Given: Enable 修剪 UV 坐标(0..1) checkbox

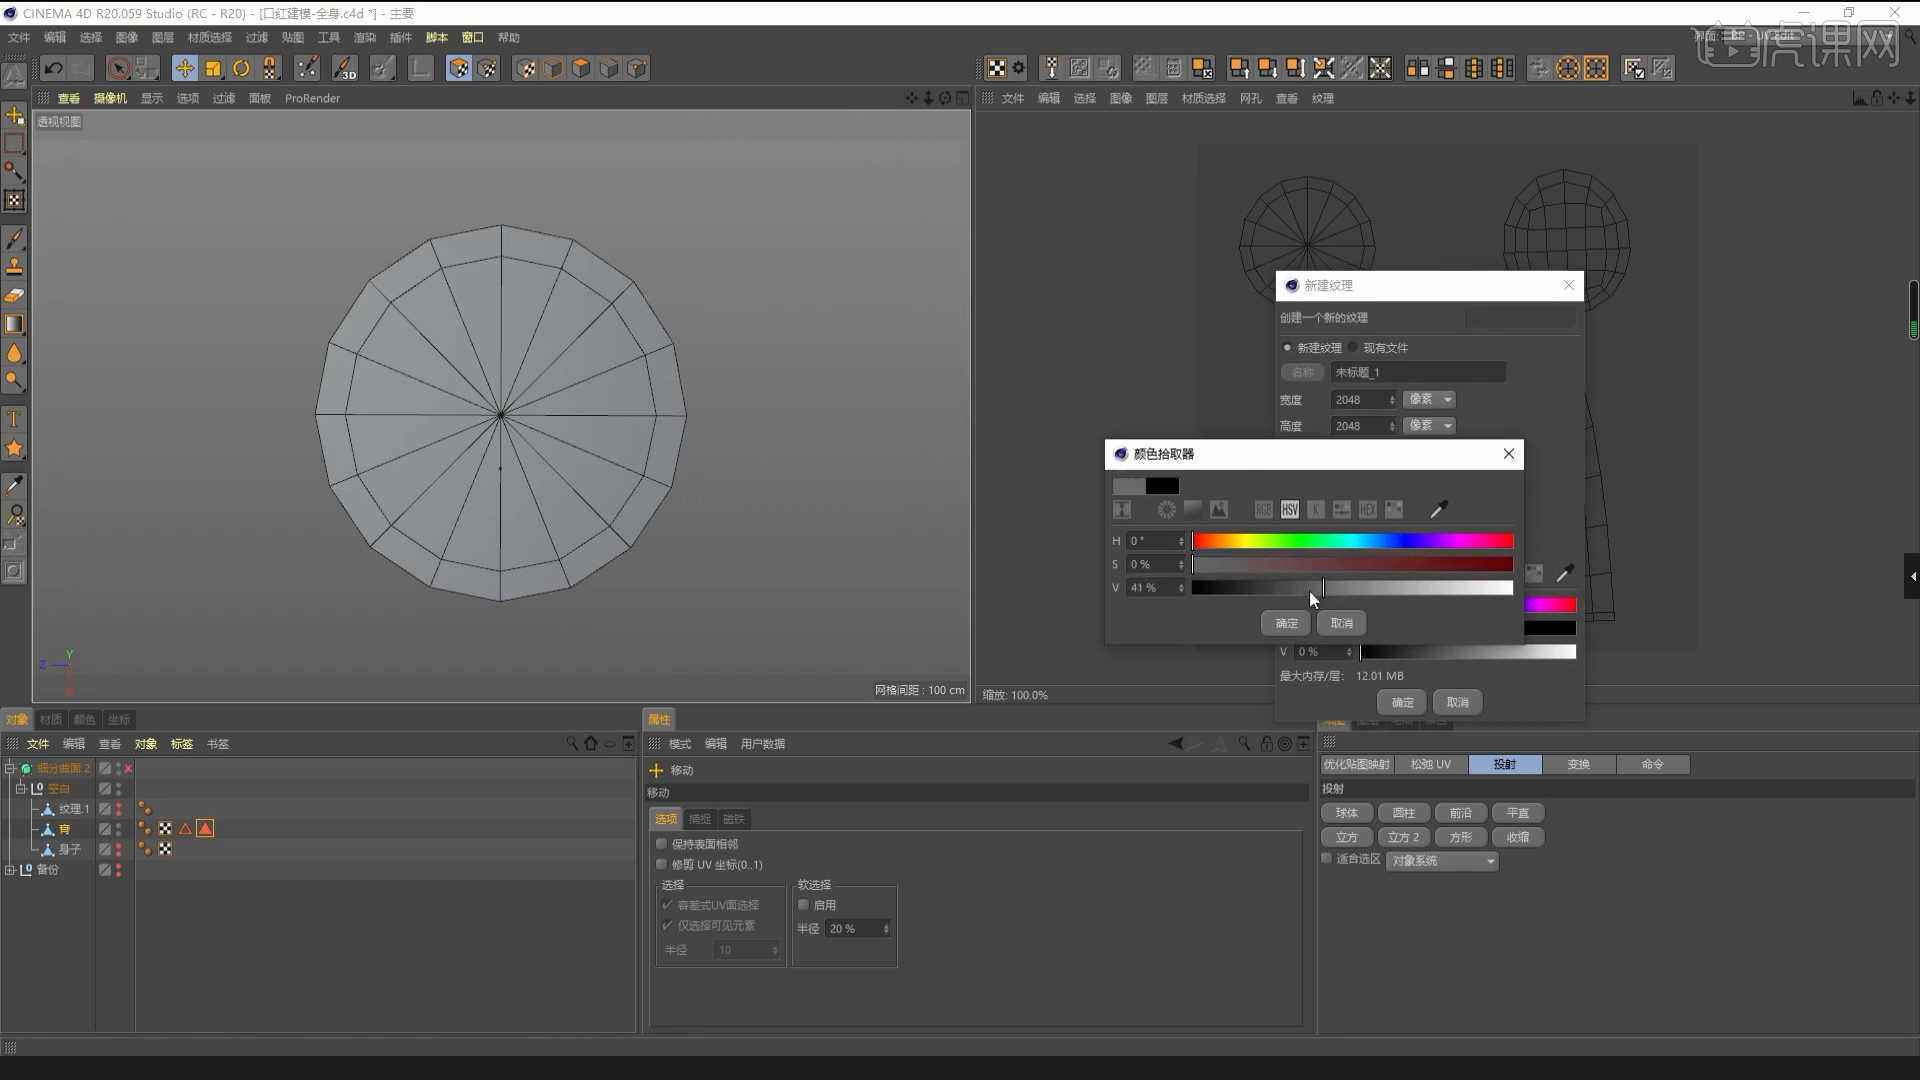Looking at the screenshot, I should click(x=661, y=864).
